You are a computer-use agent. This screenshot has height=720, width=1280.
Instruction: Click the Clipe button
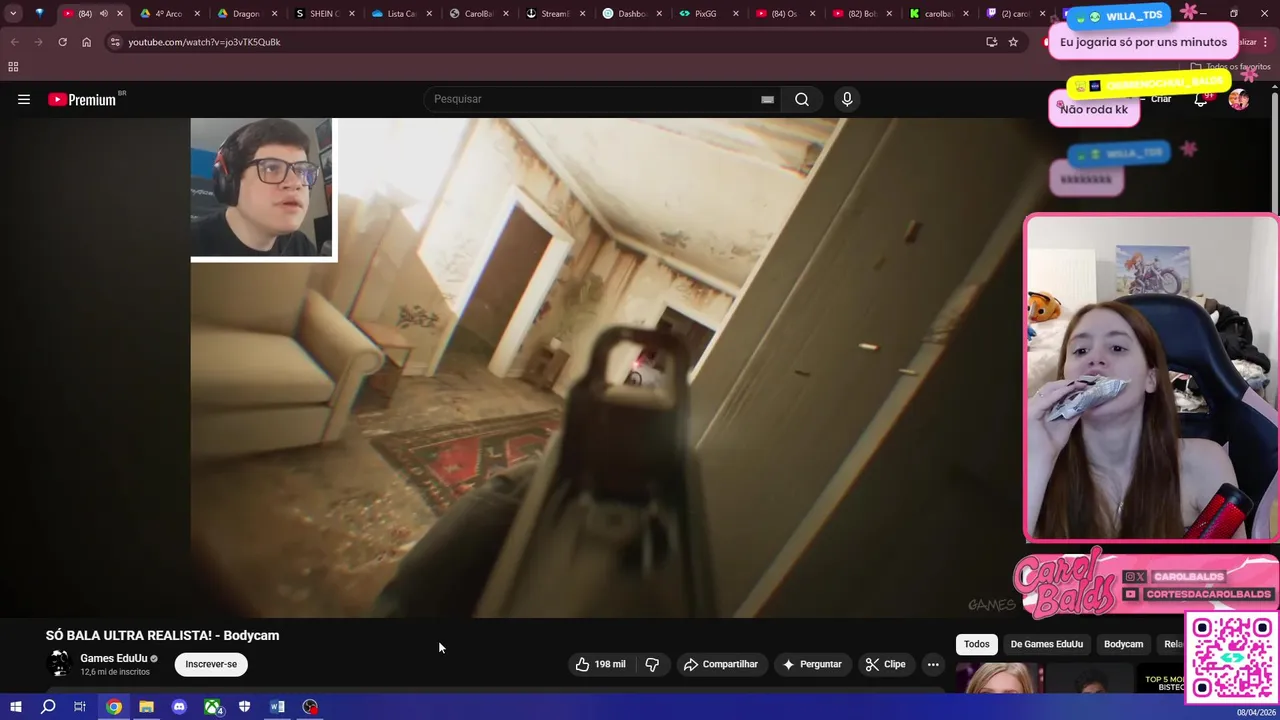point(885,664)
